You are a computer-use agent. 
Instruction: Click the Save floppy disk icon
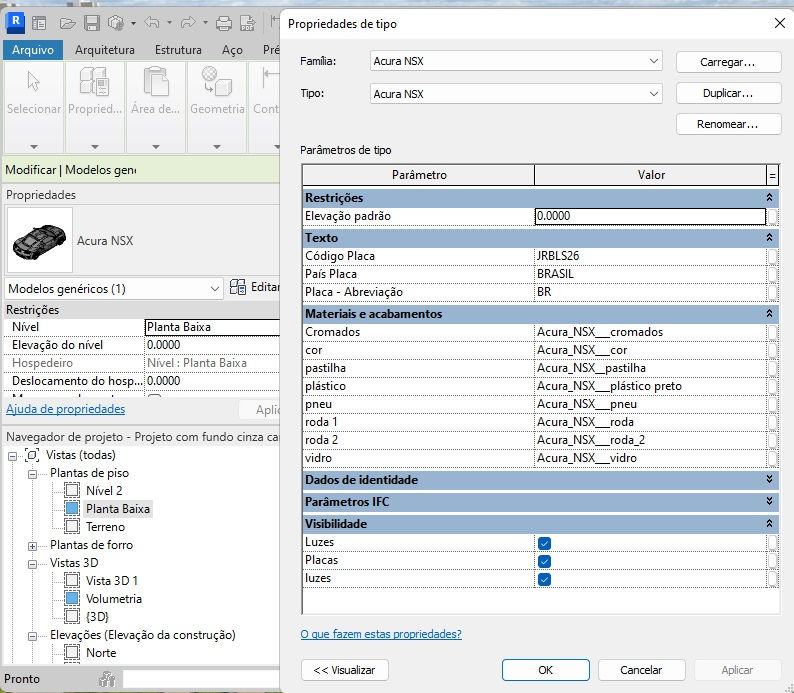91,22
